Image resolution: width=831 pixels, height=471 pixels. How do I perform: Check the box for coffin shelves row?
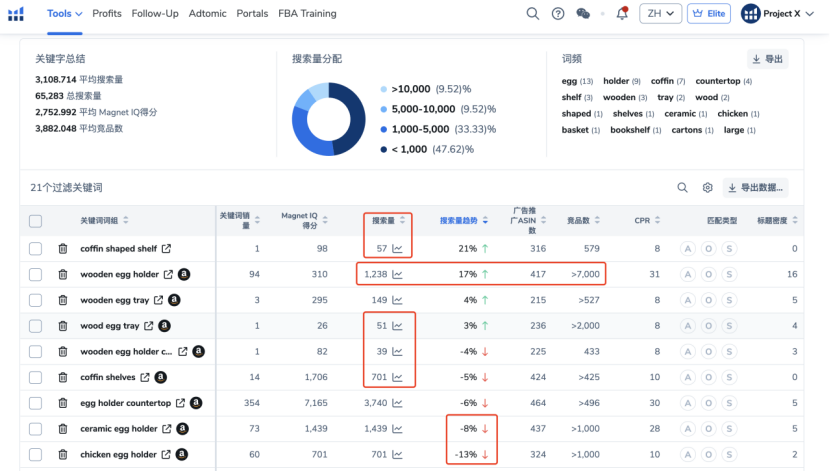pyautogui.click(x=36, y=378)
